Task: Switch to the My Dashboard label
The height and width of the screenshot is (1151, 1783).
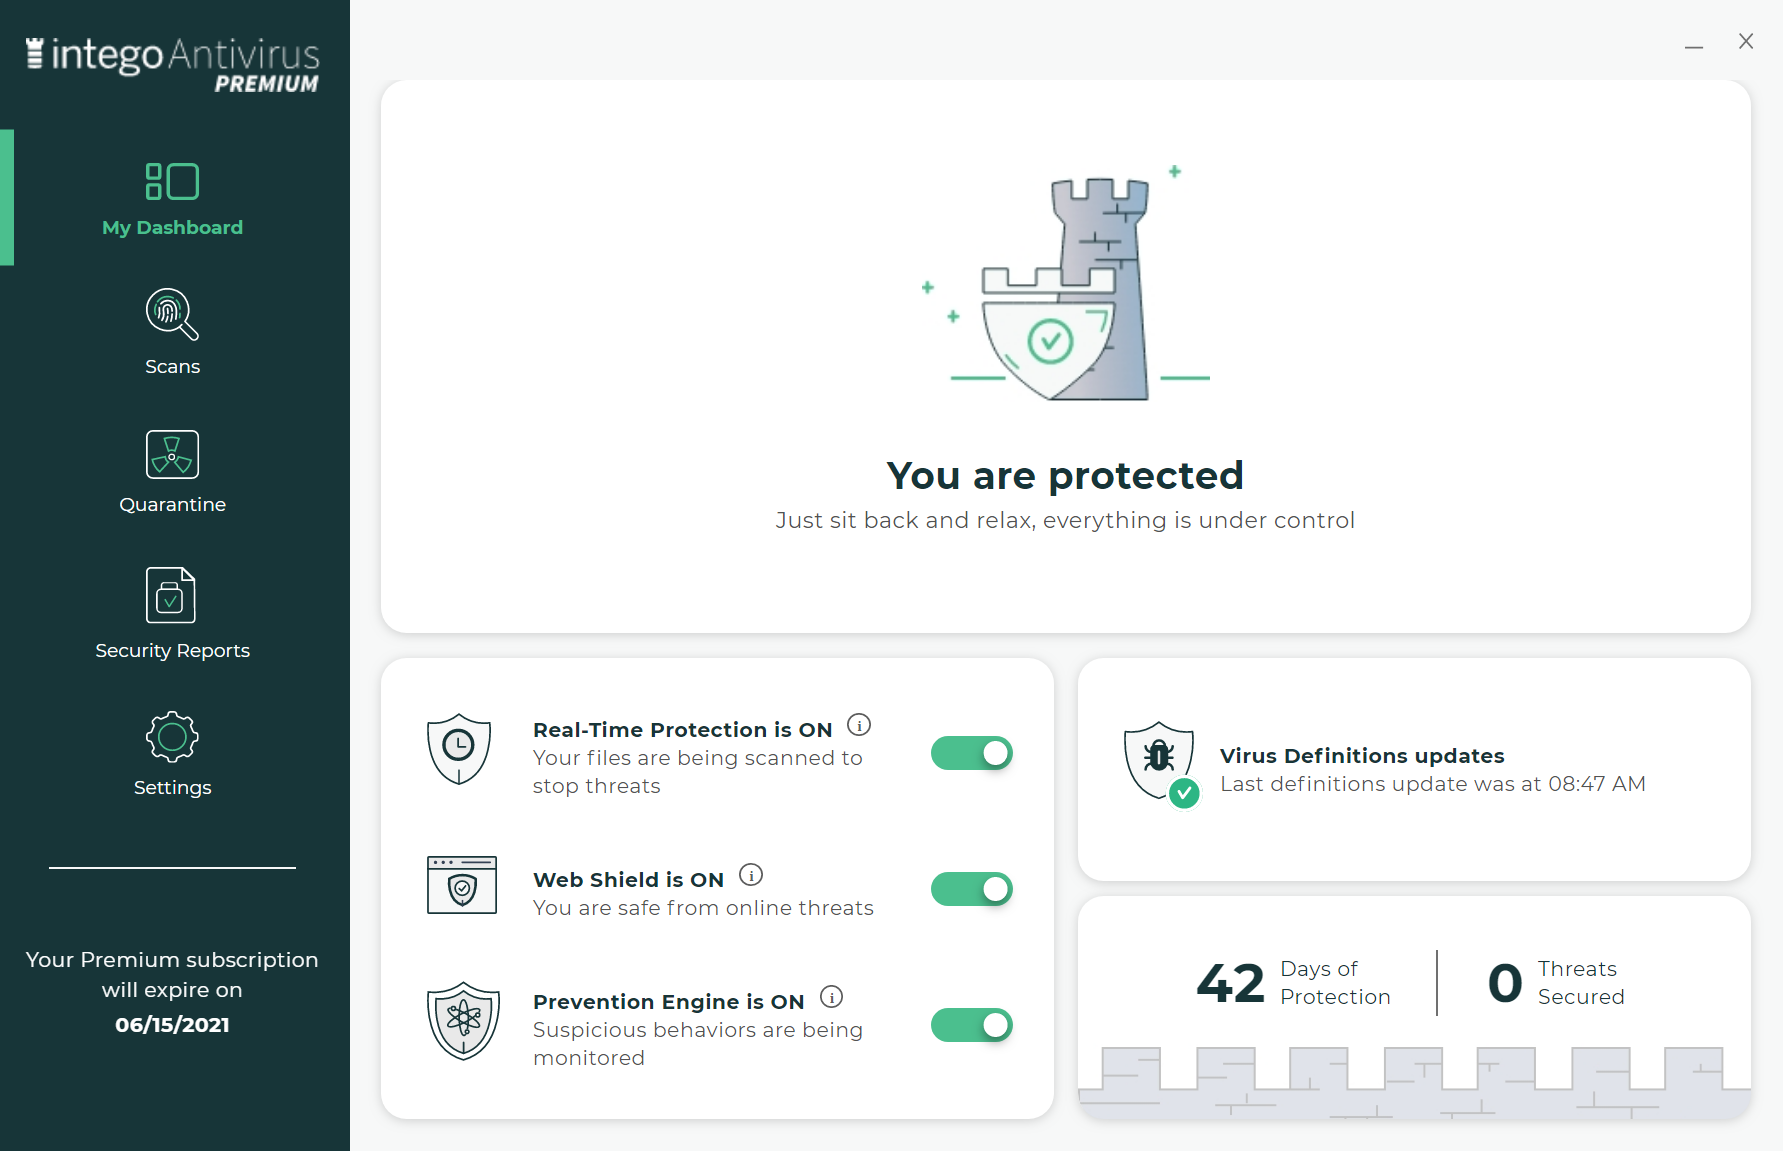Action: click(172, 228)
